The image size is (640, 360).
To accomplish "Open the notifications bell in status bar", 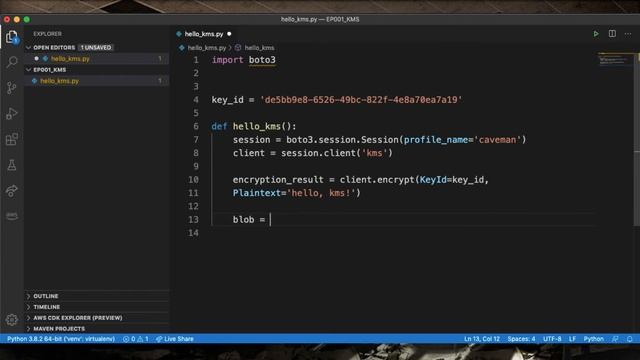I will (x=630, y=339).
